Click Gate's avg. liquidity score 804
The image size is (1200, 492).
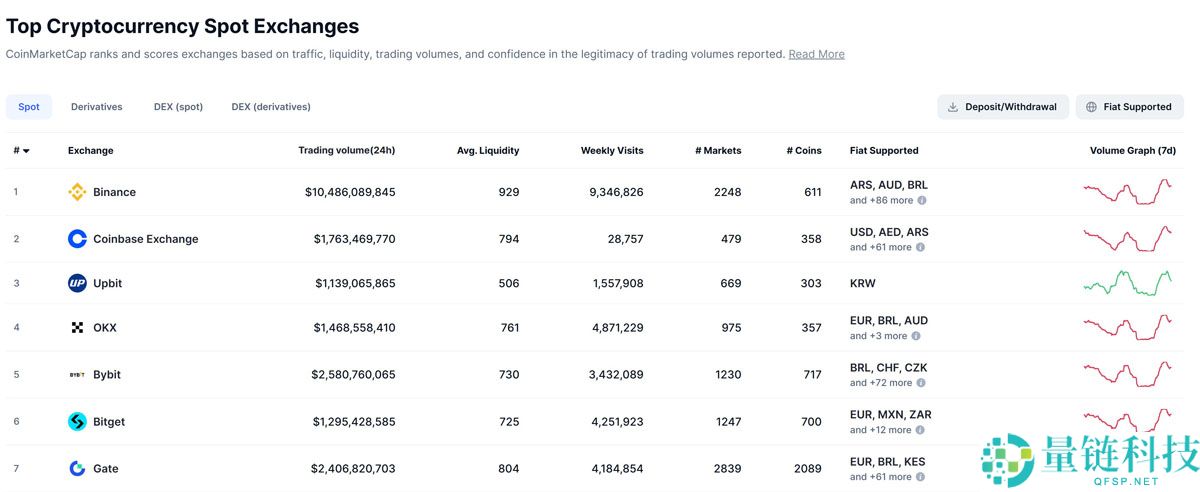(x=508, y=468)
